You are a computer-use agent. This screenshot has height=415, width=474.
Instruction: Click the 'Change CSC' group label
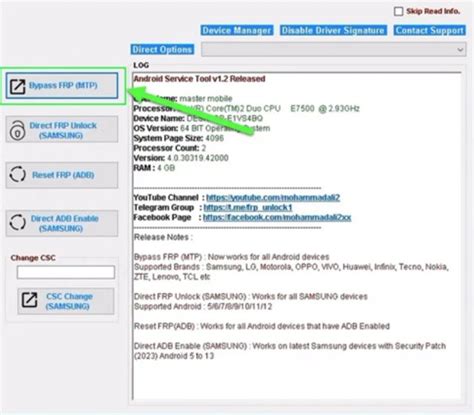tap(33, 258)
